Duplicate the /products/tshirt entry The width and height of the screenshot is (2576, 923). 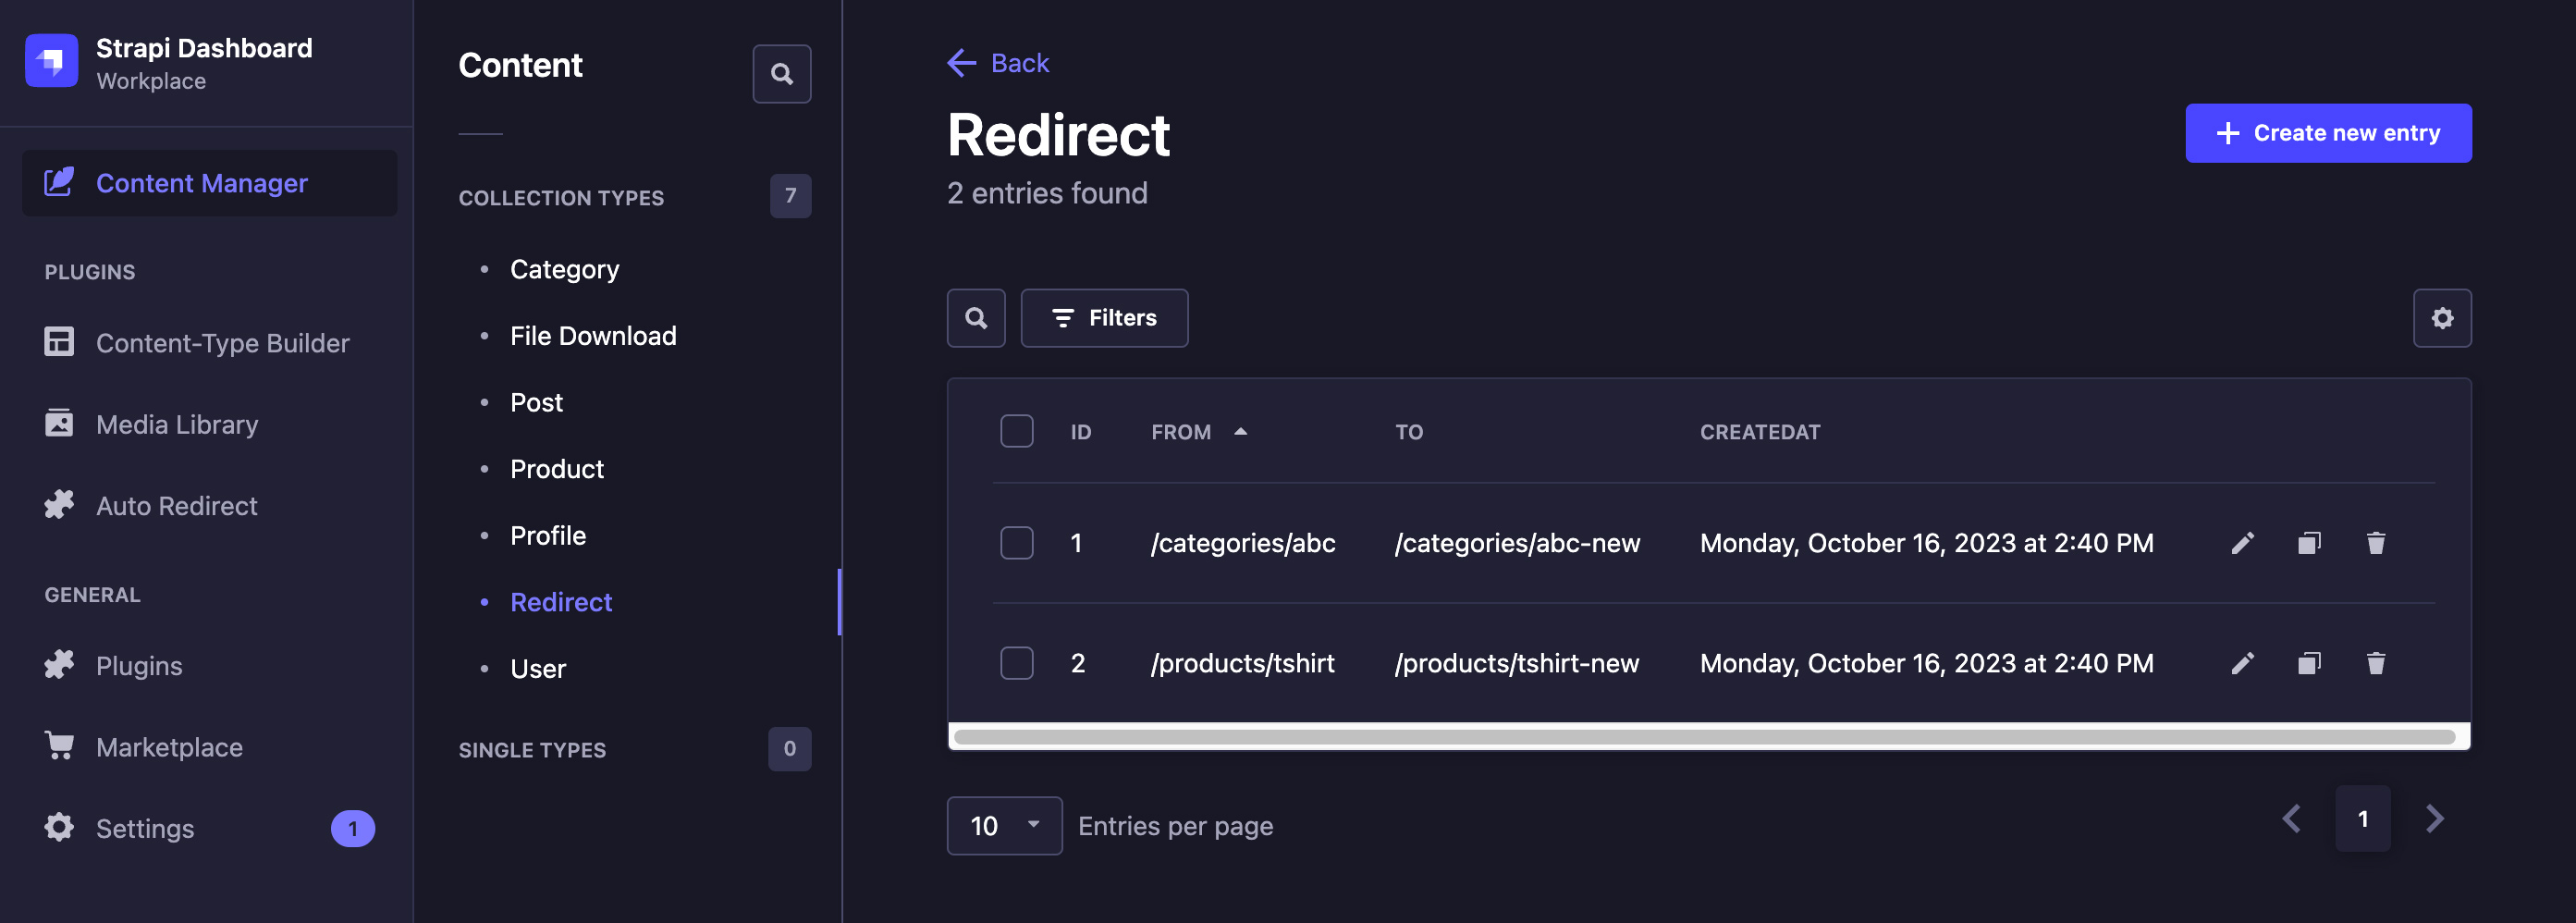tap(2309, 663)
